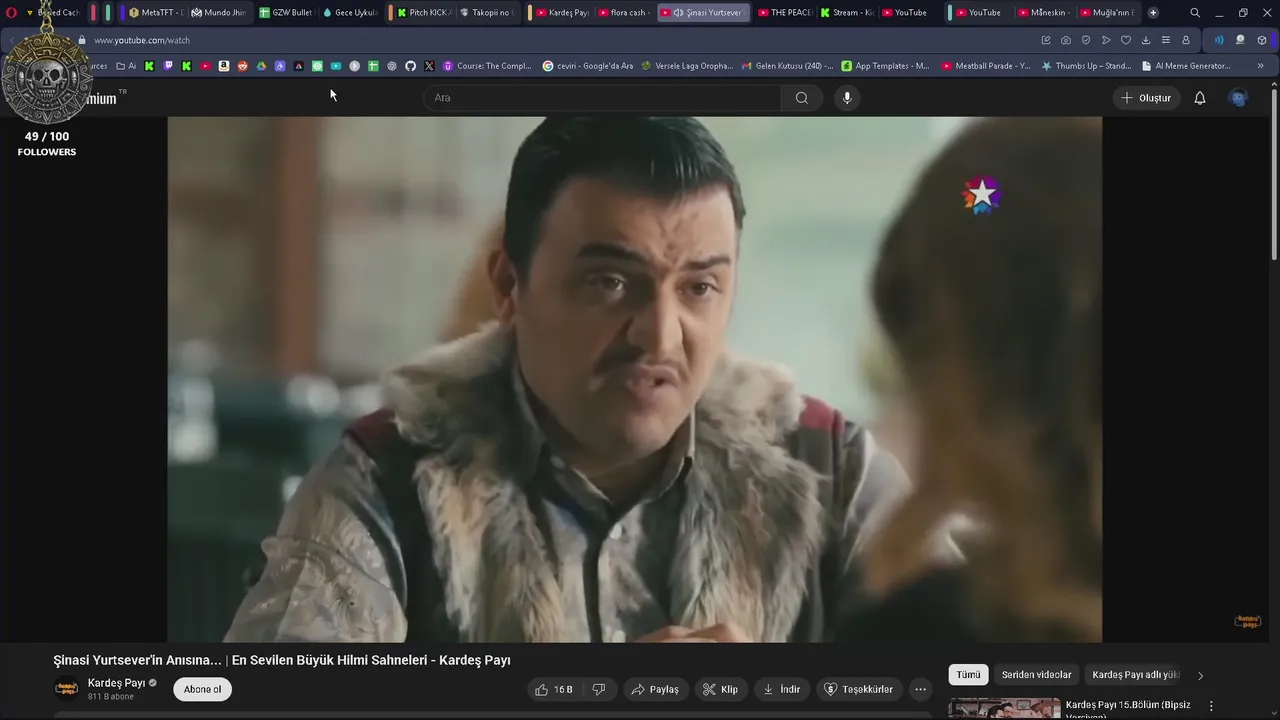Open the YouTube account avatar menu
Screen dimensions: 1280x720
coord(1238,98)
